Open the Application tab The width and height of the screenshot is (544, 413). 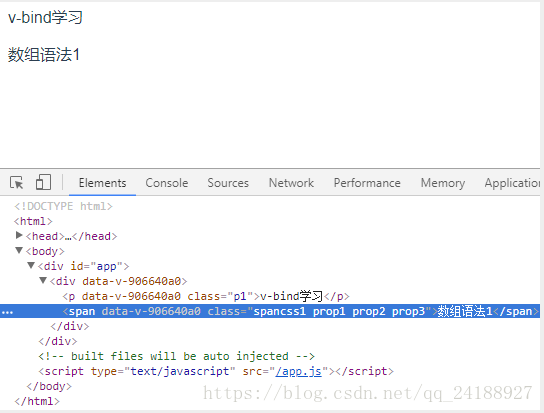(x=512, y=183)
